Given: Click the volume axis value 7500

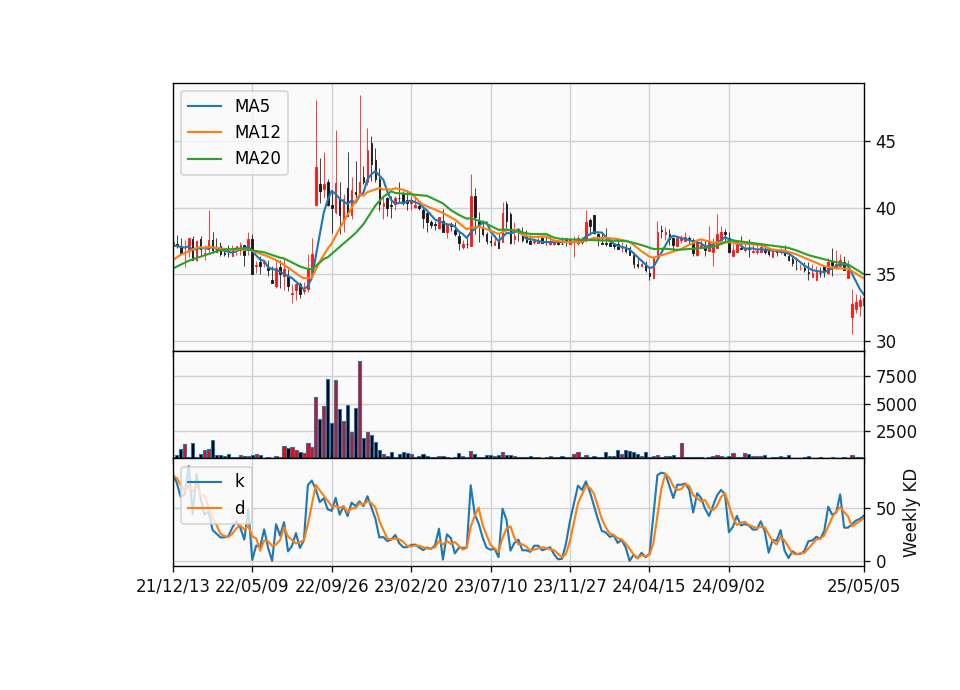Looking at the screenshot, I should 896,377.
